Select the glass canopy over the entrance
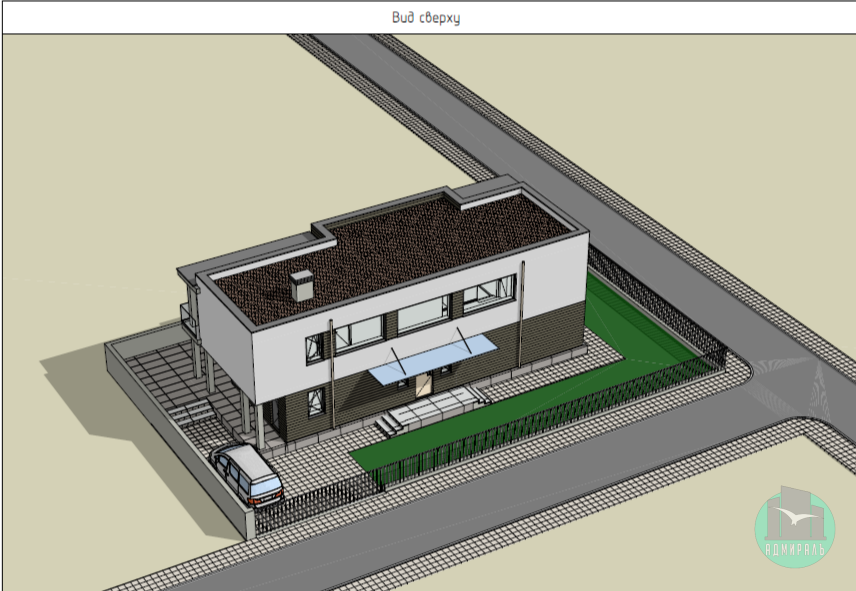This screenshot has width=856, height=591. click(x=434, y=359)
